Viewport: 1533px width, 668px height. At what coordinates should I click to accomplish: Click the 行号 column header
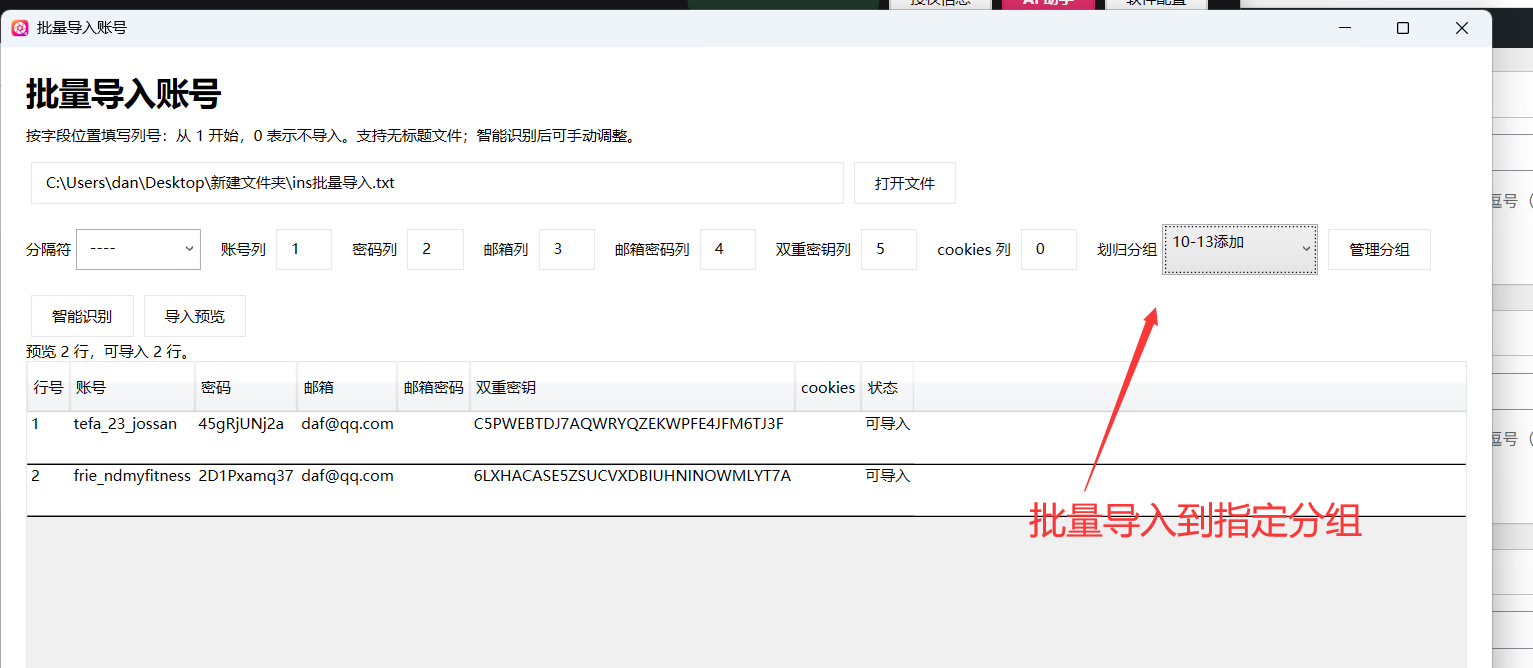[x=48, y=387]
